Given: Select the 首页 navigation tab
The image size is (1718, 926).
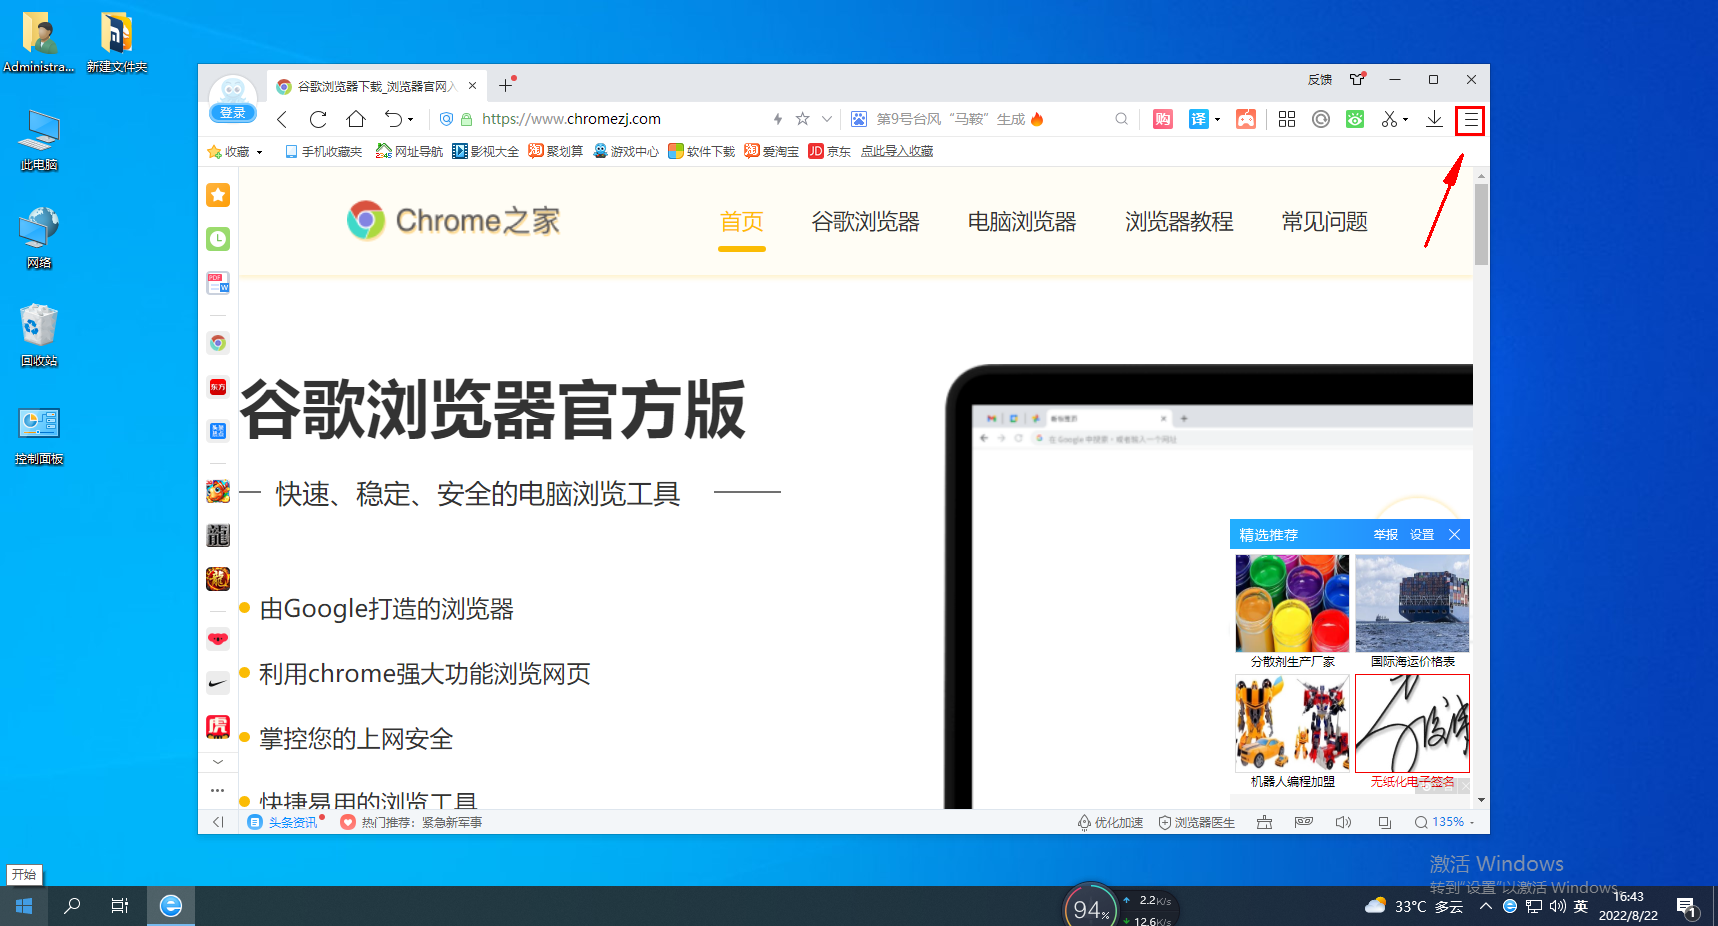Looking at the screenshot, I should pos(742,222).
